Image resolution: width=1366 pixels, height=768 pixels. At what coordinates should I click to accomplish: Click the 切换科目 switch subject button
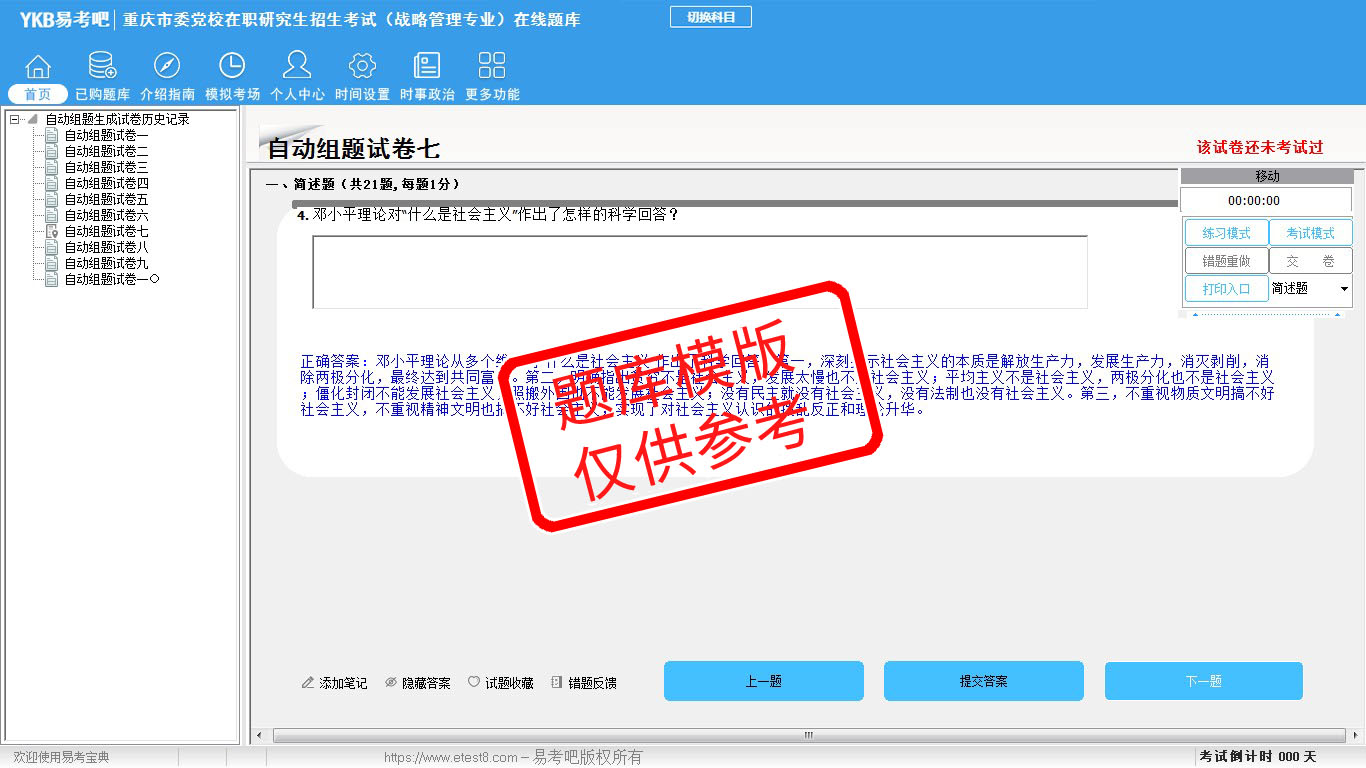(x=710, y=17)
